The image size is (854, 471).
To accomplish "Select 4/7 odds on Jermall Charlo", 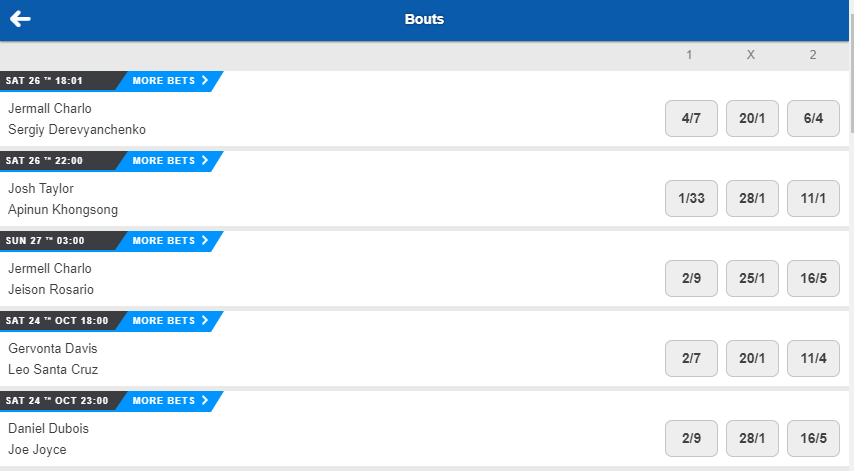I will pos(691,118).
